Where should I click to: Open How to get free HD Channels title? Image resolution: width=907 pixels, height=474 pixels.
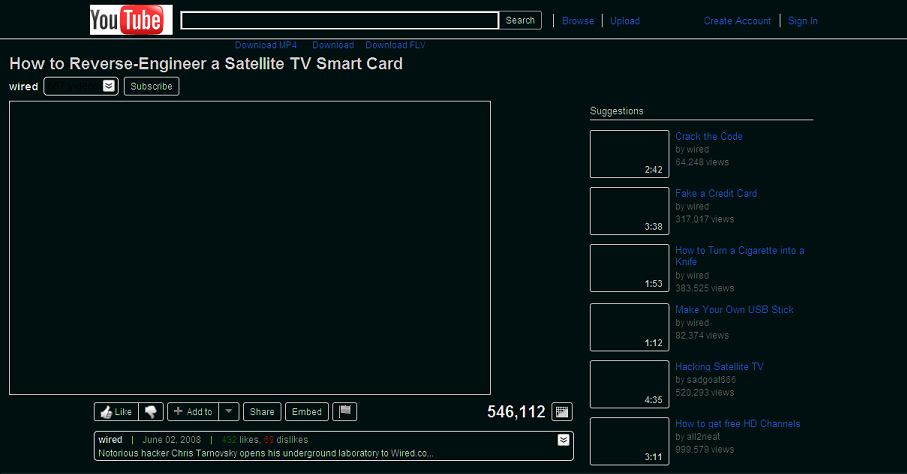pyautogui.click(x=738, y=424)
